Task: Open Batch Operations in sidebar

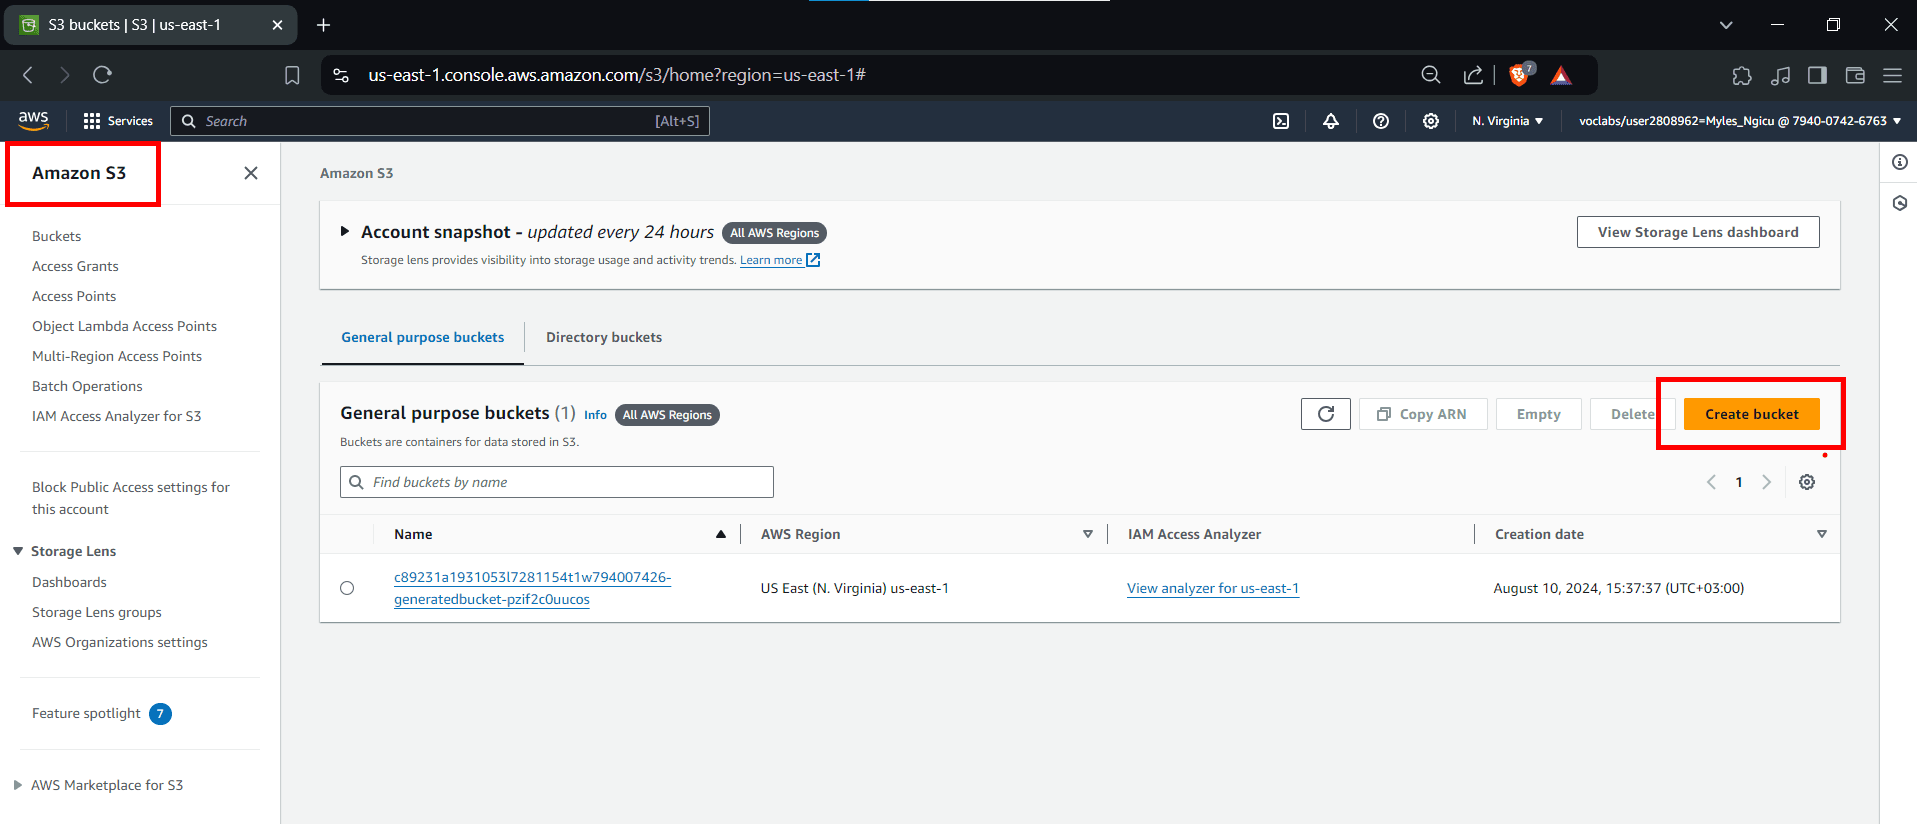Action: tap(87, 386)
